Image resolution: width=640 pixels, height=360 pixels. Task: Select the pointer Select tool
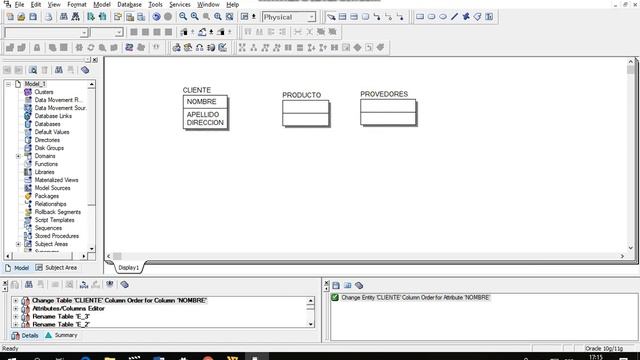pyautogui.click(x=331, y=17)
